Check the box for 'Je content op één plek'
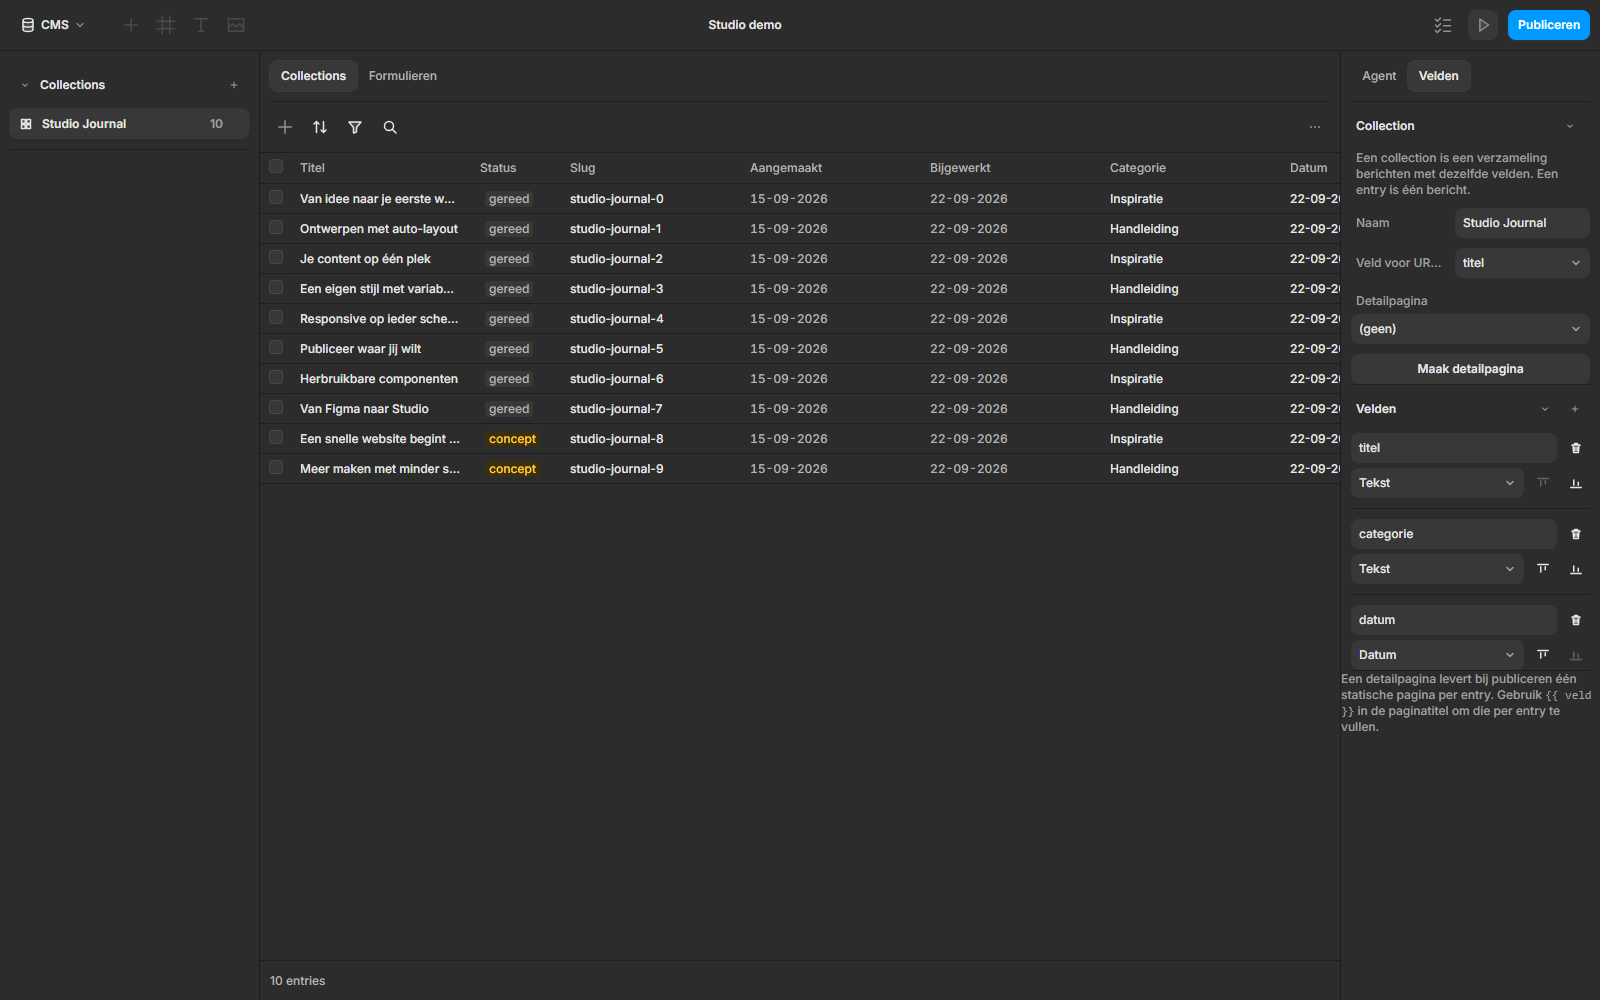1600x1000 pixels. coord(276,258)
